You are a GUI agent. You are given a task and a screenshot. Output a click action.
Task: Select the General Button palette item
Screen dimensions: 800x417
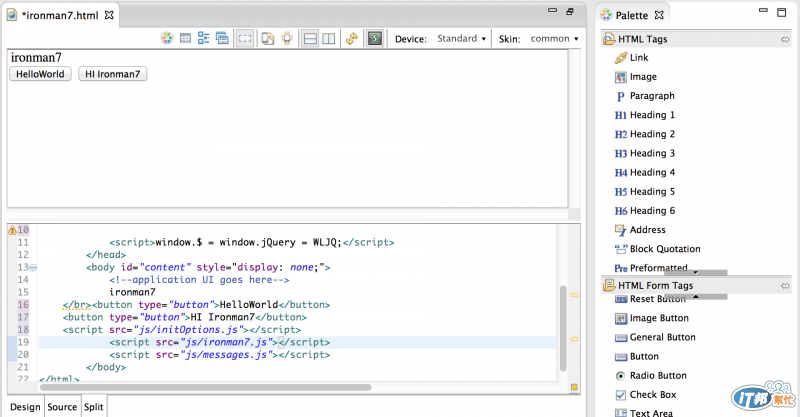655,337
